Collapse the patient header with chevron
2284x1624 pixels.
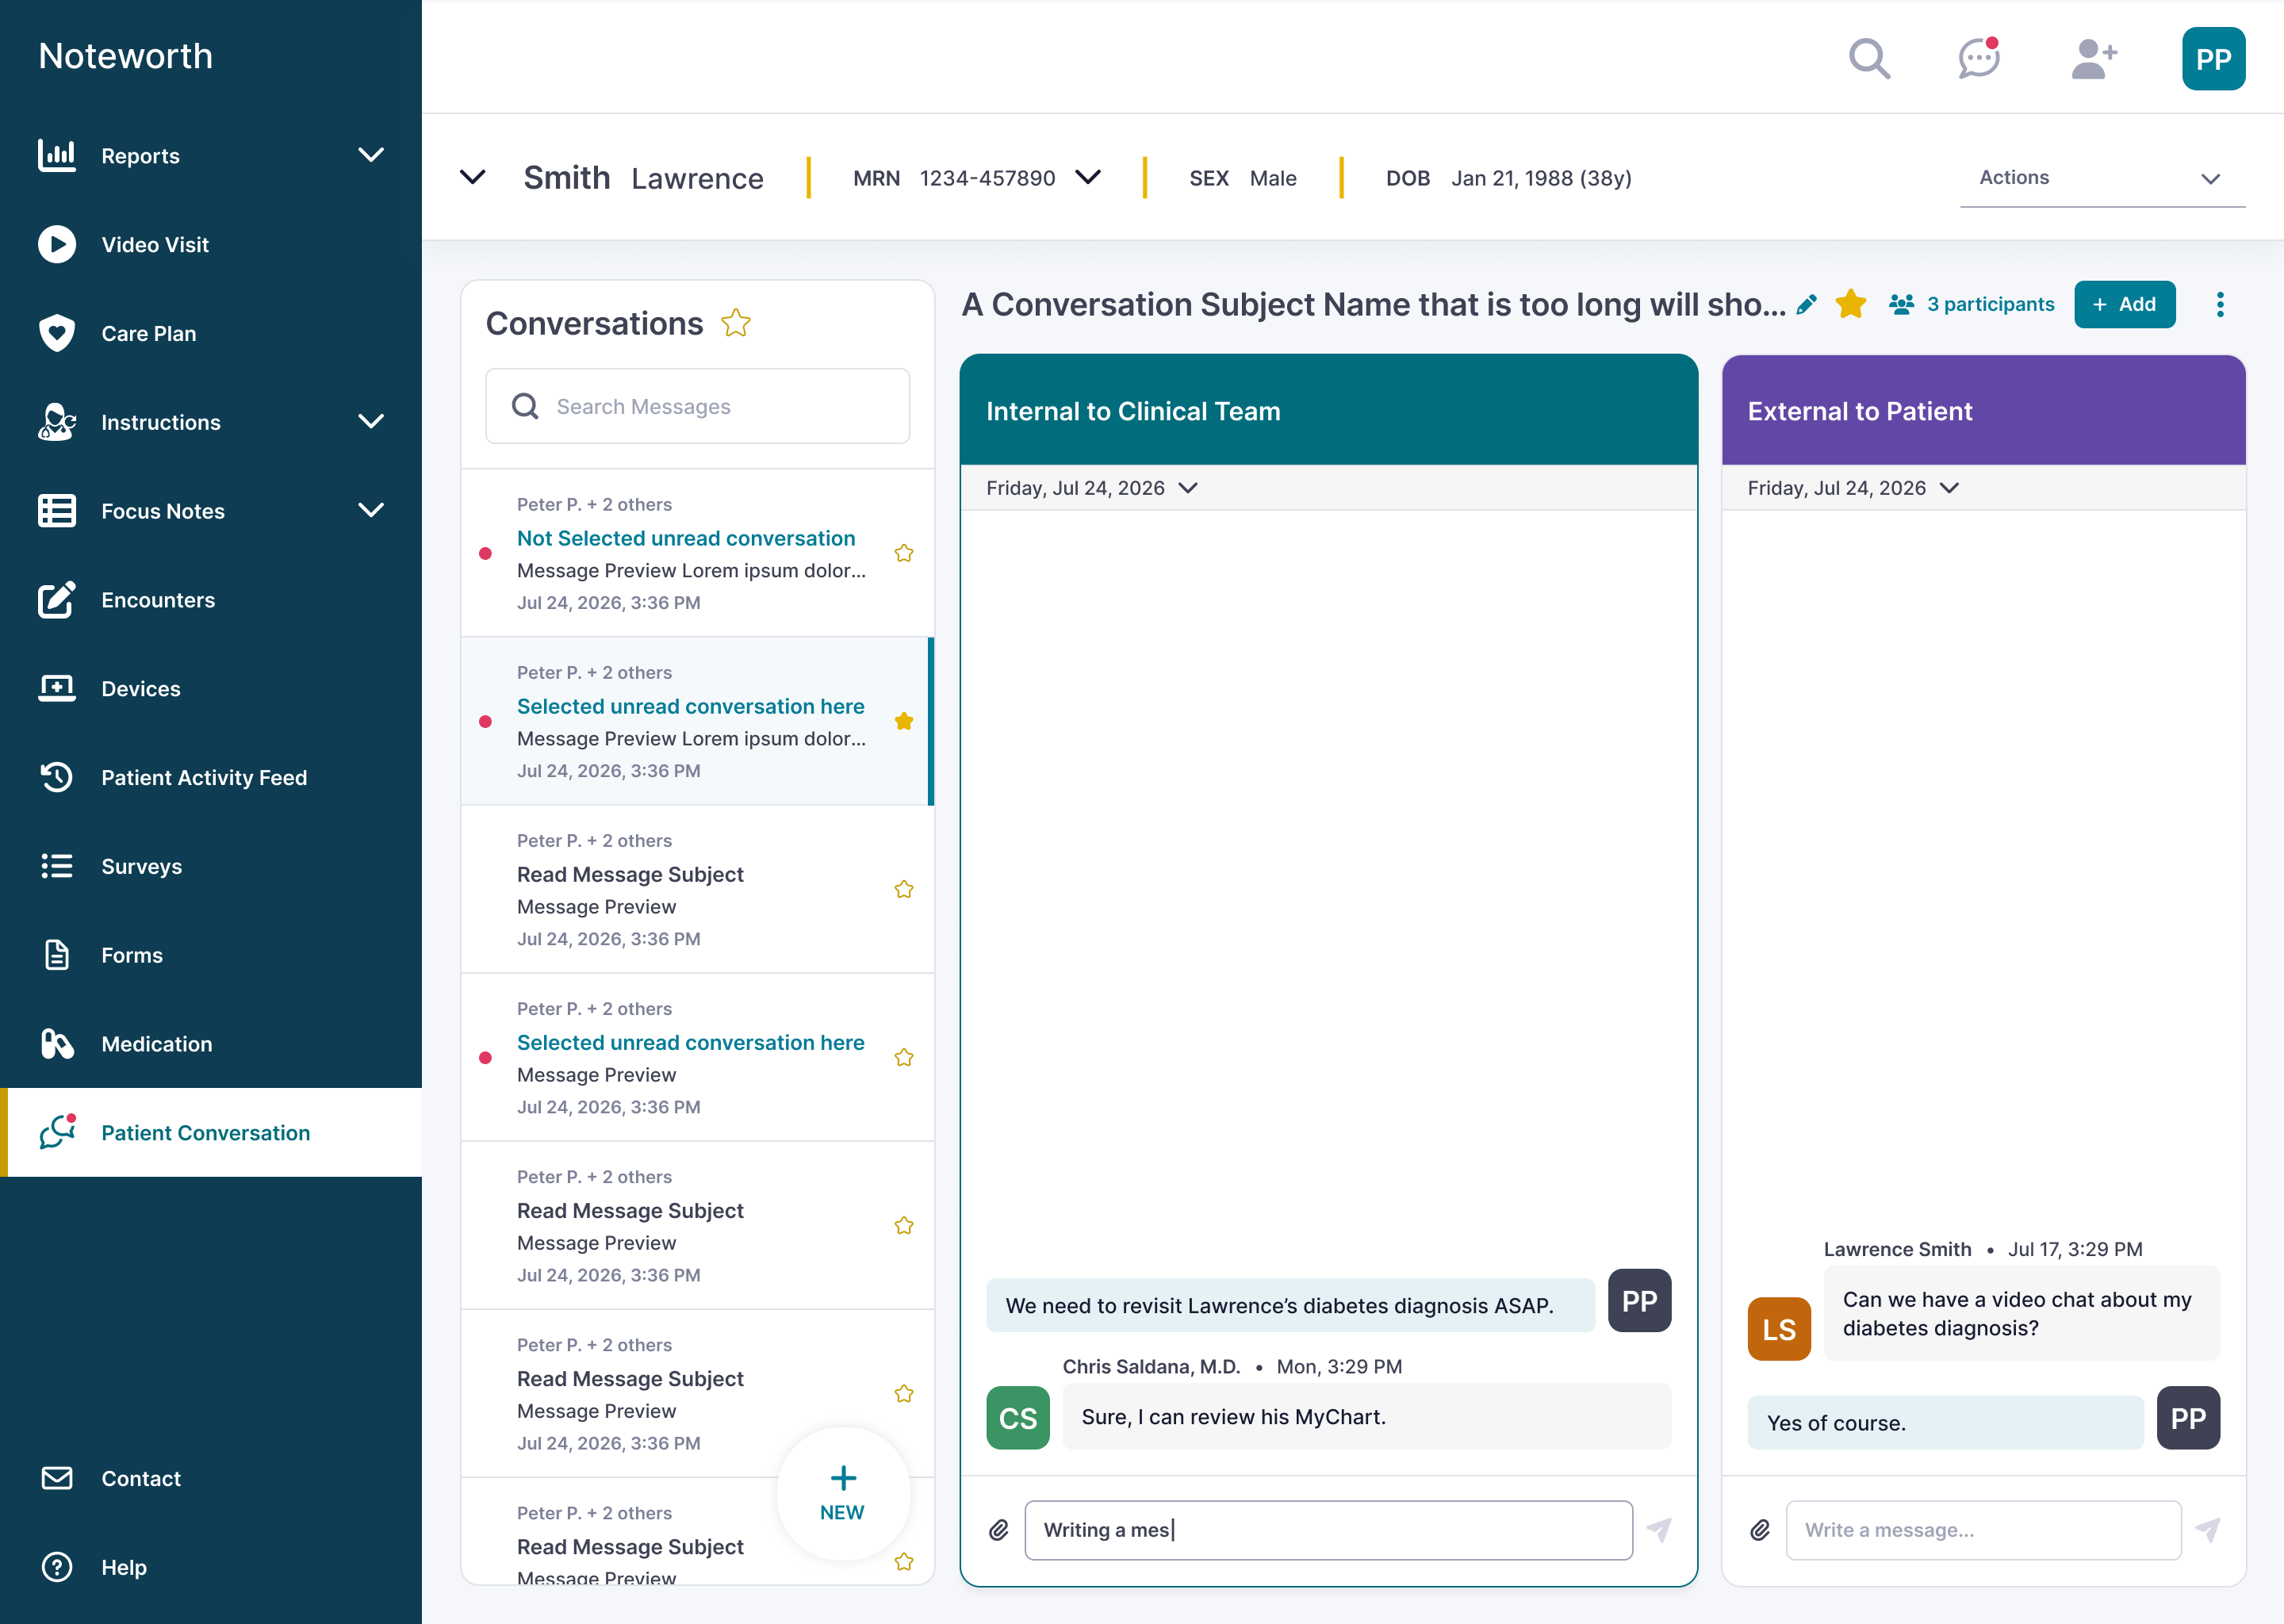[x=472, y=177]
